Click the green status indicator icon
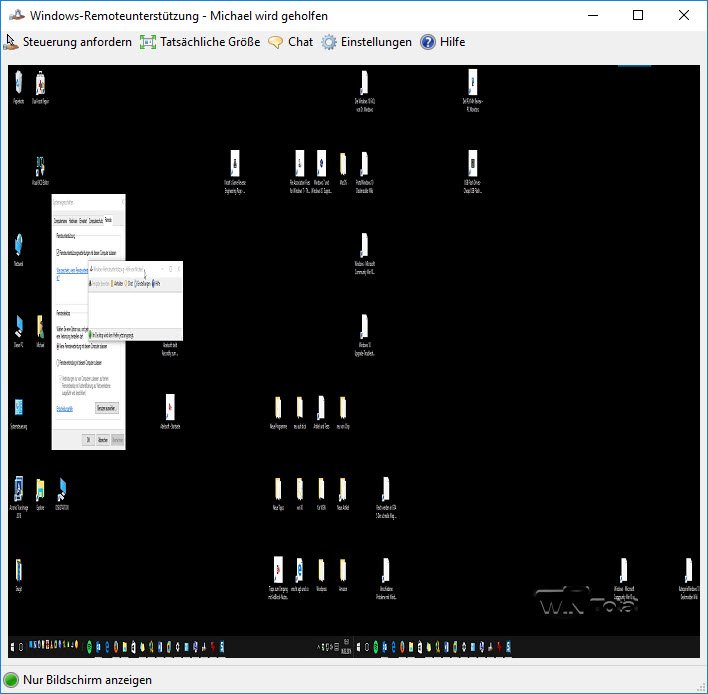 11,680
